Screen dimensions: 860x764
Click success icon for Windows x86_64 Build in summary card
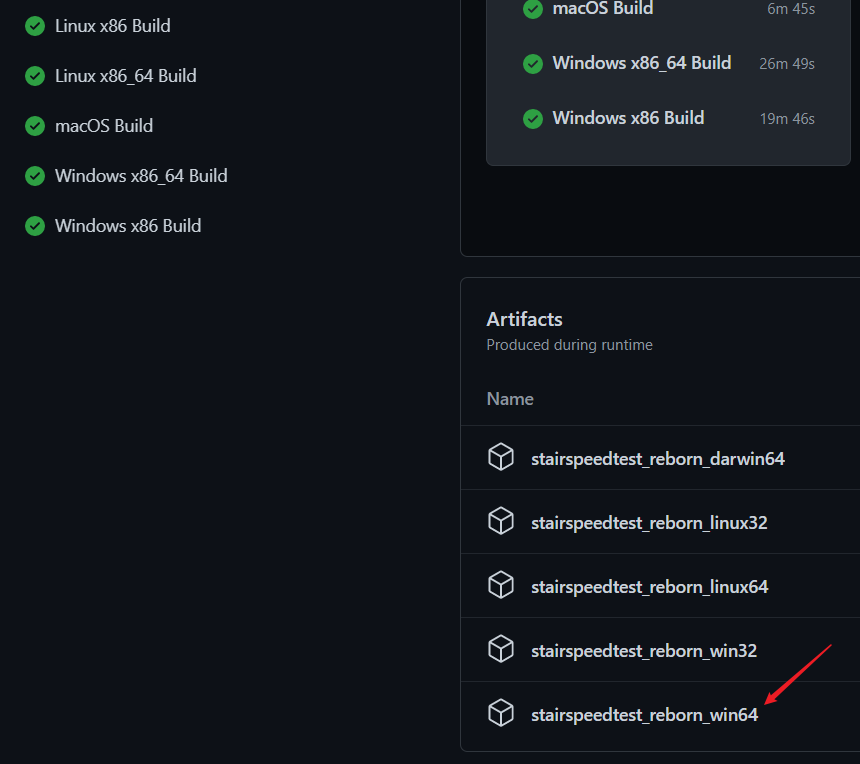click(x=533, y=63)
